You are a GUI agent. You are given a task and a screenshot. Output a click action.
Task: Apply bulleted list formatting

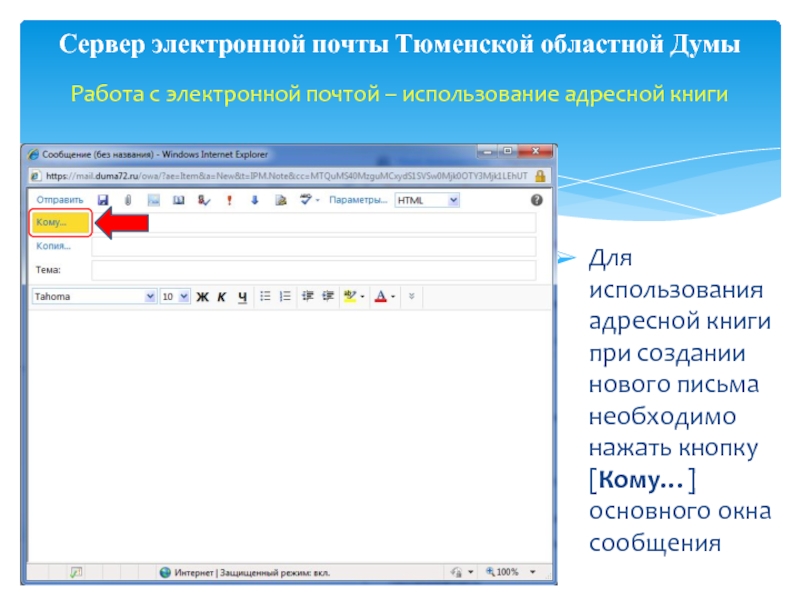click(265, 296)
